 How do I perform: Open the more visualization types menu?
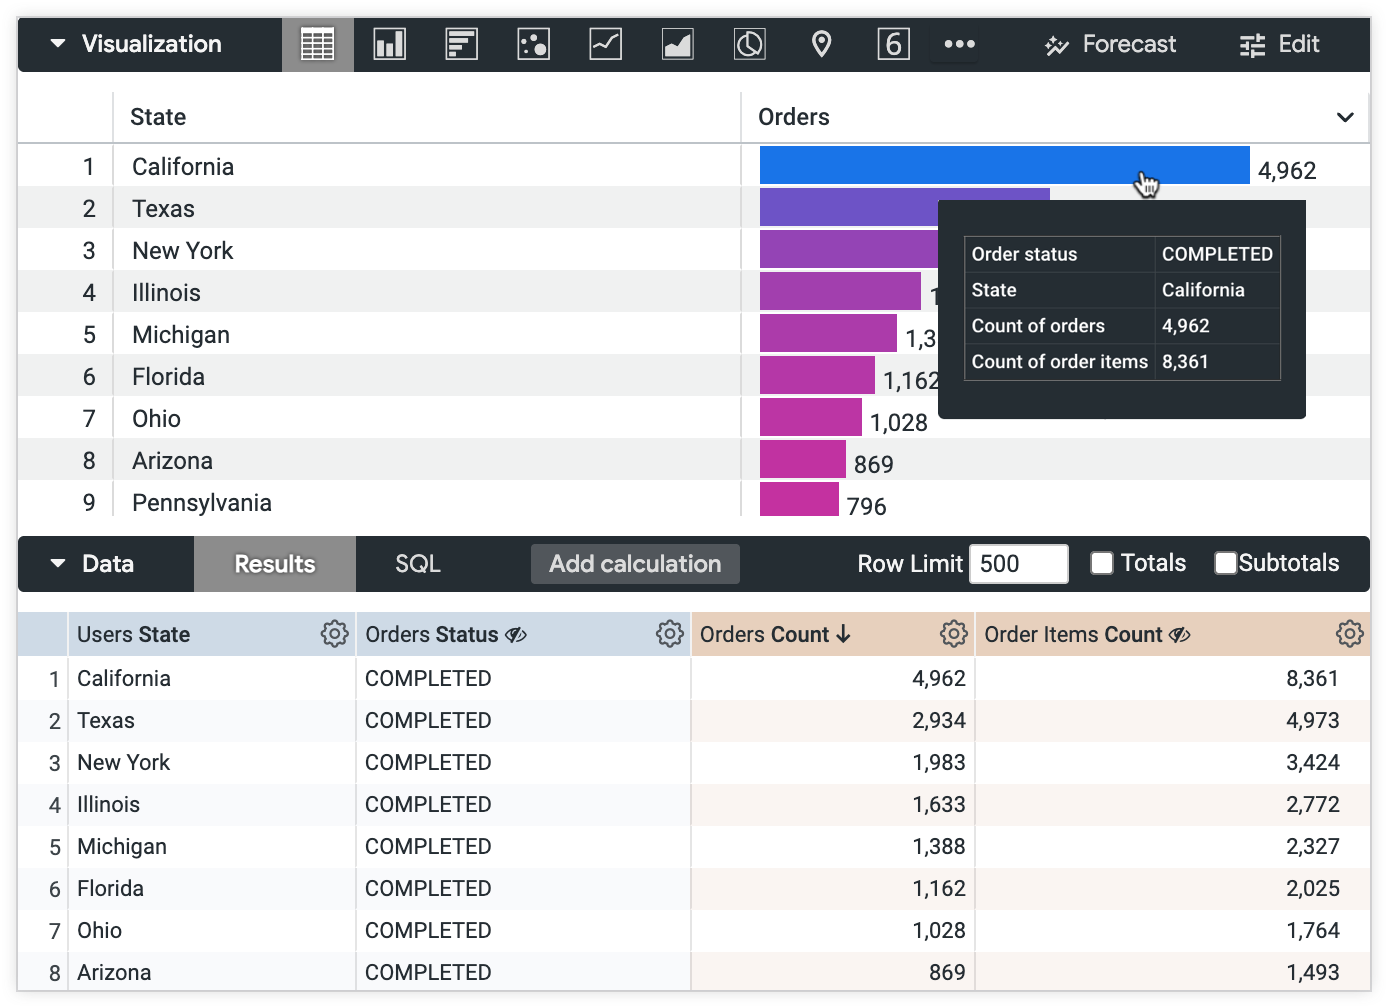(x=957, y=43)
